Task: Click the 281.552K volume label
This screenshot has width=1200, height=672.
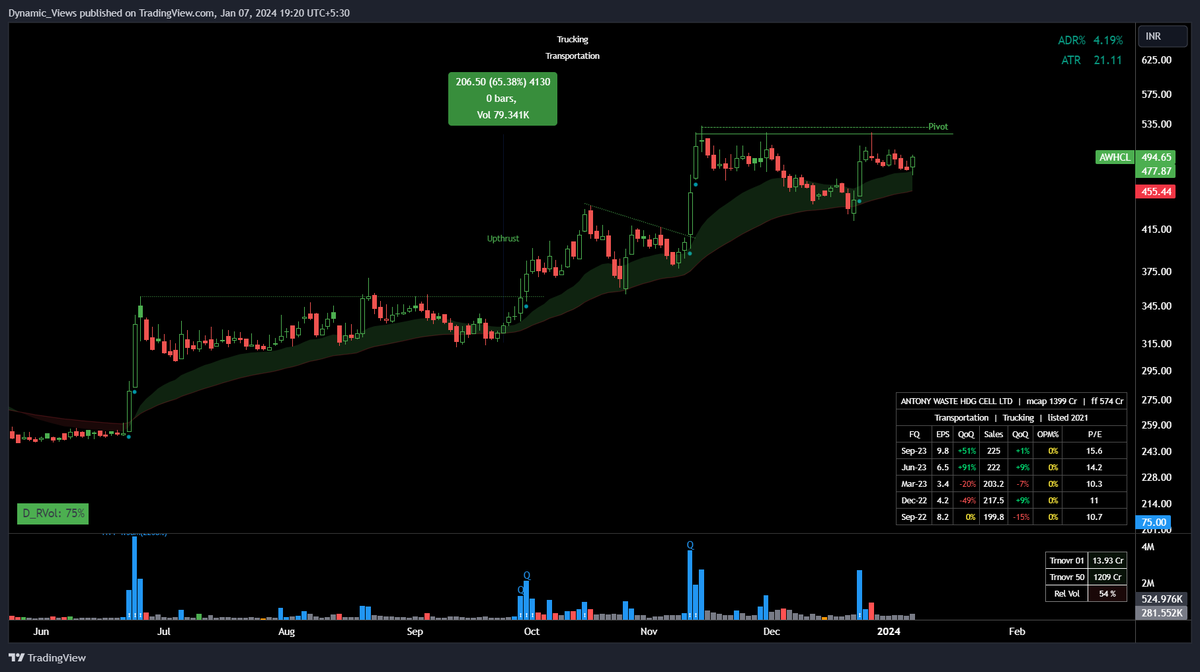Action: click(1160, 613)
